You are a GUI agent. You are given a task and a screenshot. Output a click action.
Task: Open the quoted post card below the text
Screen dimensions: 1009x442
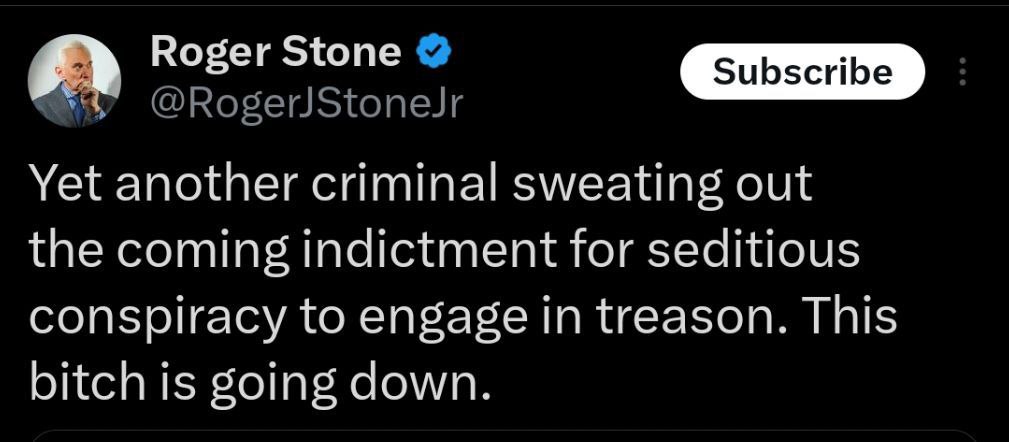point(504,436)
